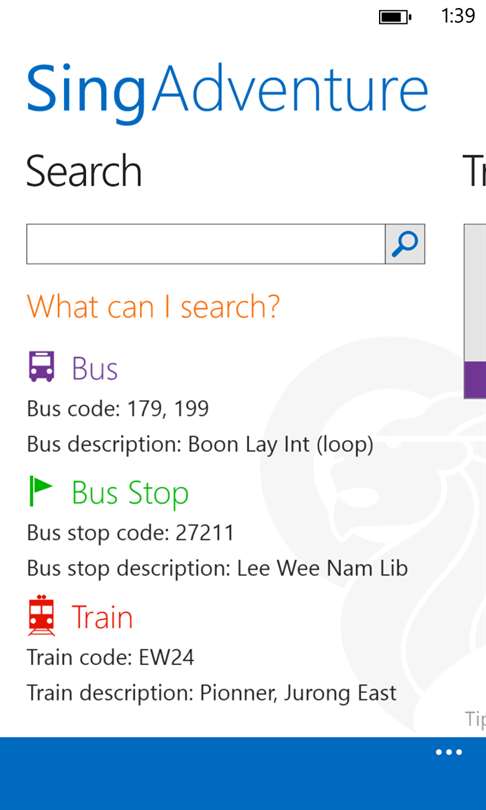Tap the purple tile on next panel
Viewport: 486px width, 810px height.
point(475,380)
